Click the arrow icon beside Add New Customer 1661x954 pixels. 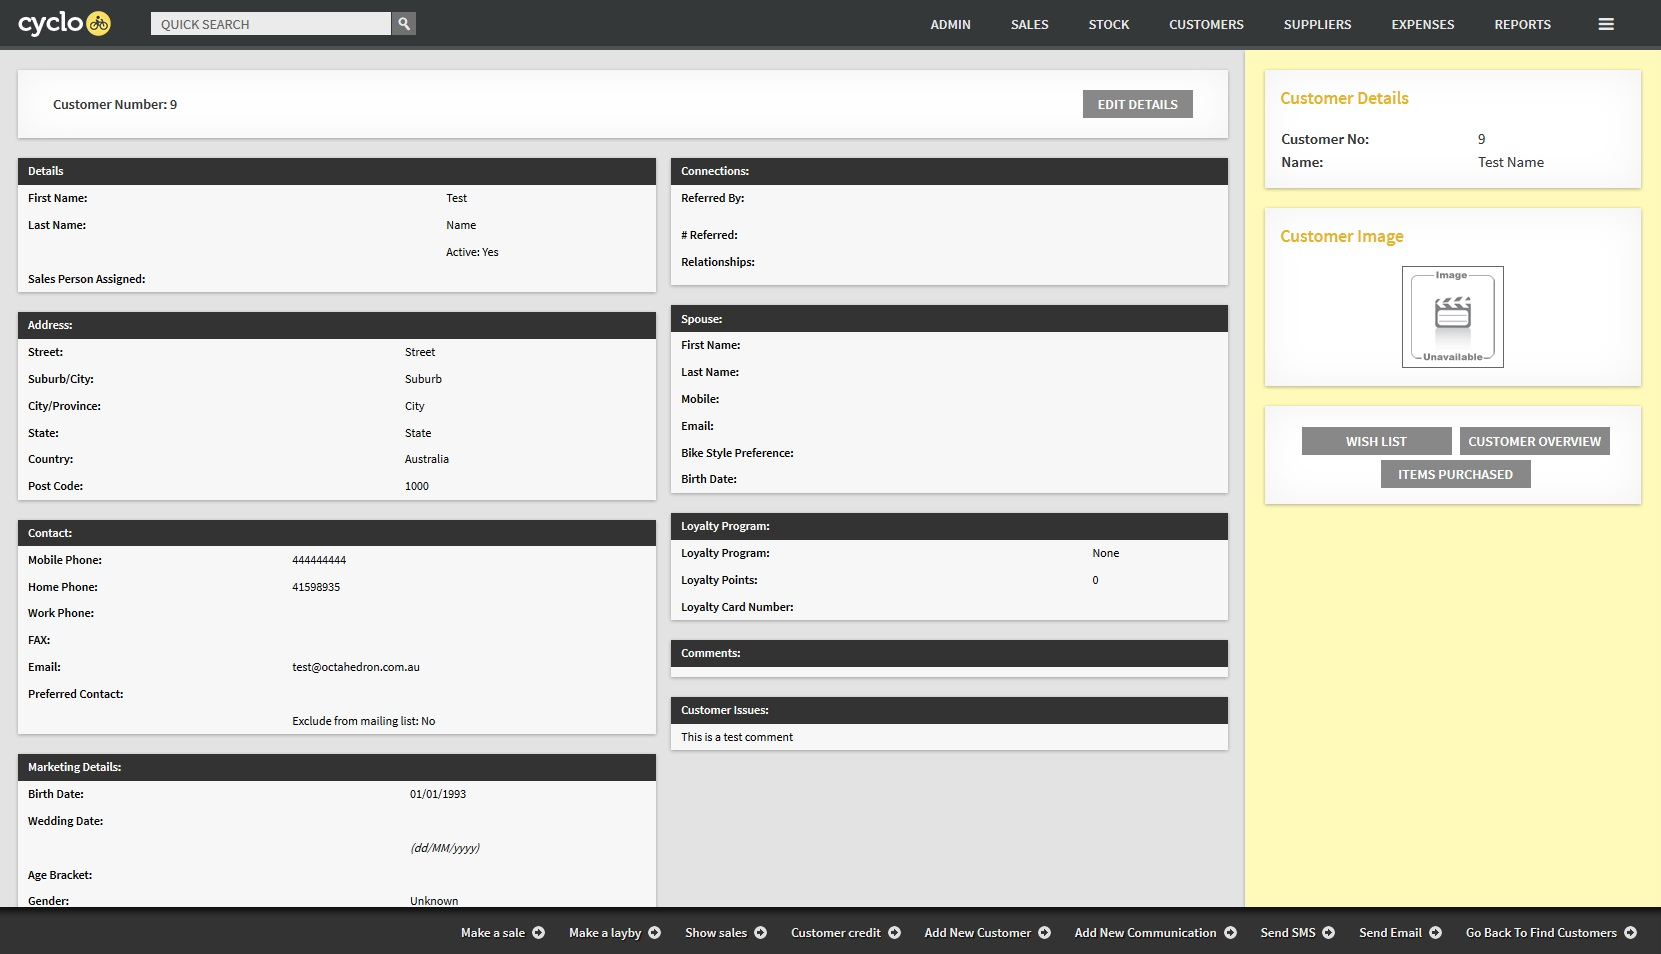(1045, 933)
